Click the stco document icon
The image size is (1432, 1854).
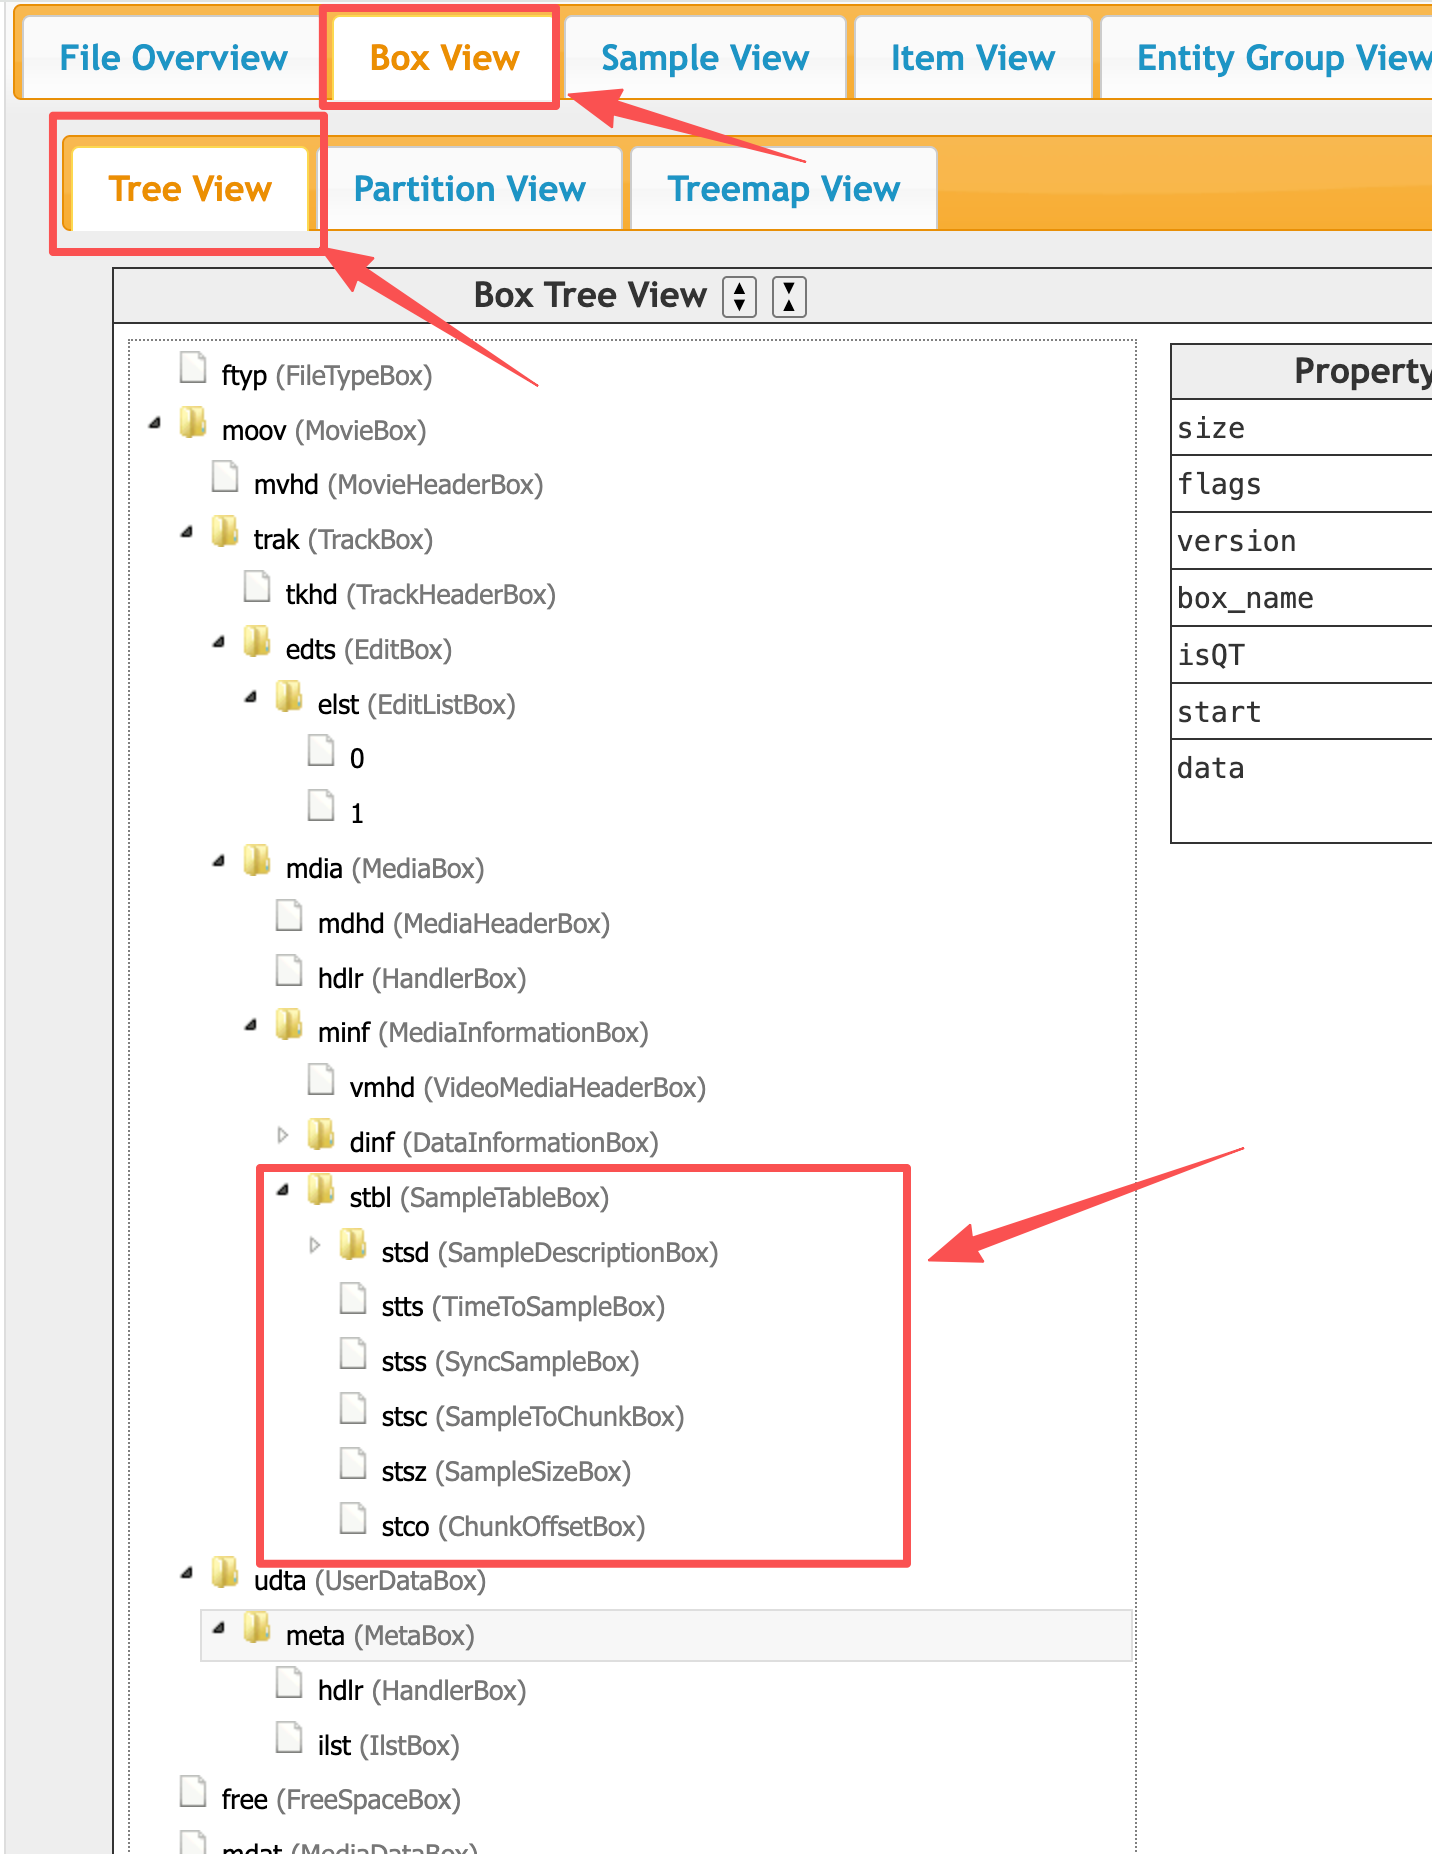click(353, 1519)
